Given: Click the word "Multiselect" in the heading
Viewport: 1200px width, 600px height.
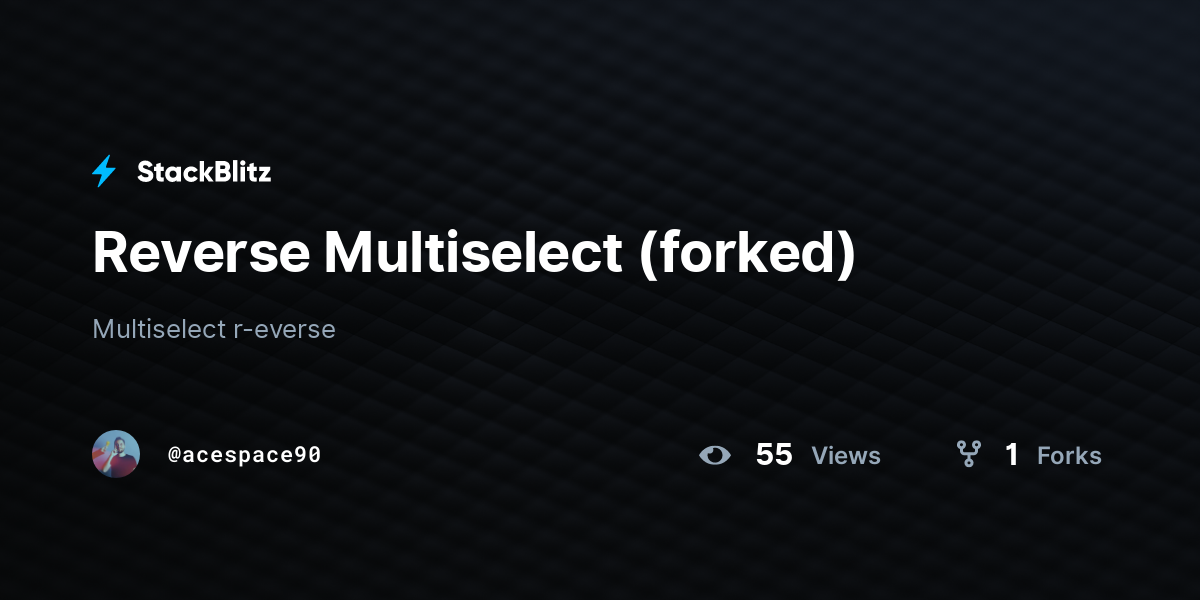Looking at the screenshot, I should point(473,254).
